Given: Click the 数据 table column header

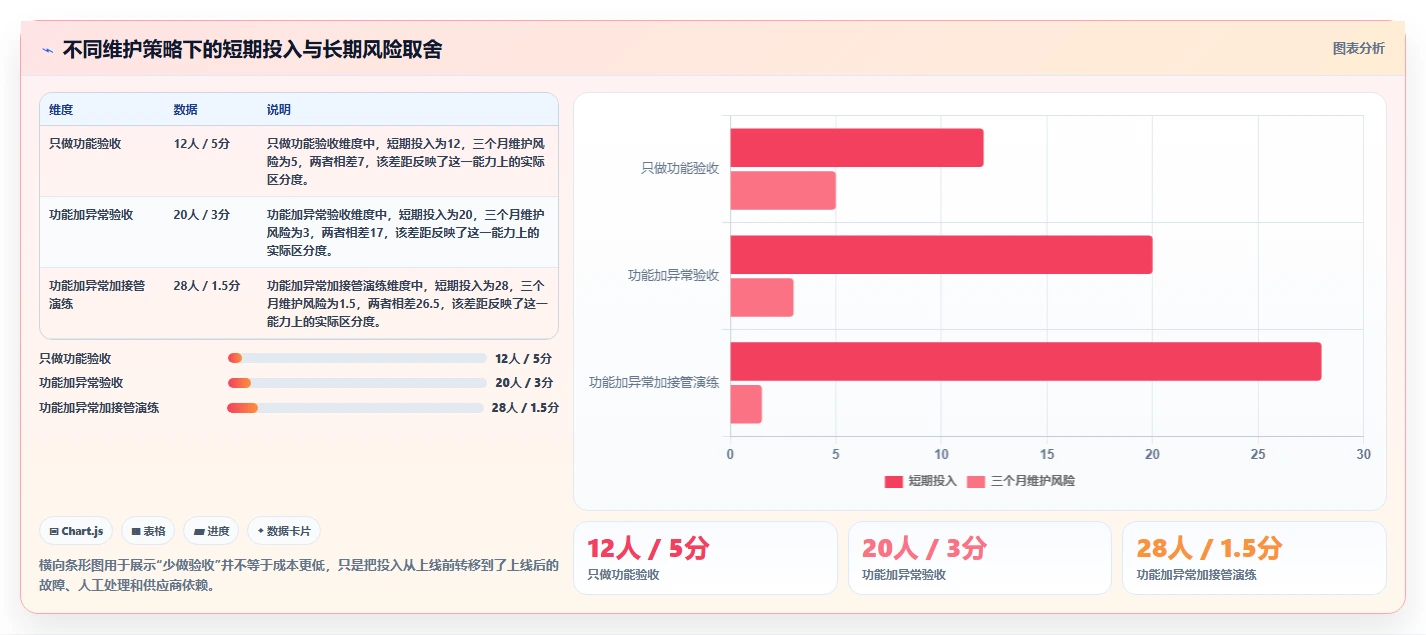Looking at the screenshot, I should point(185,109).
